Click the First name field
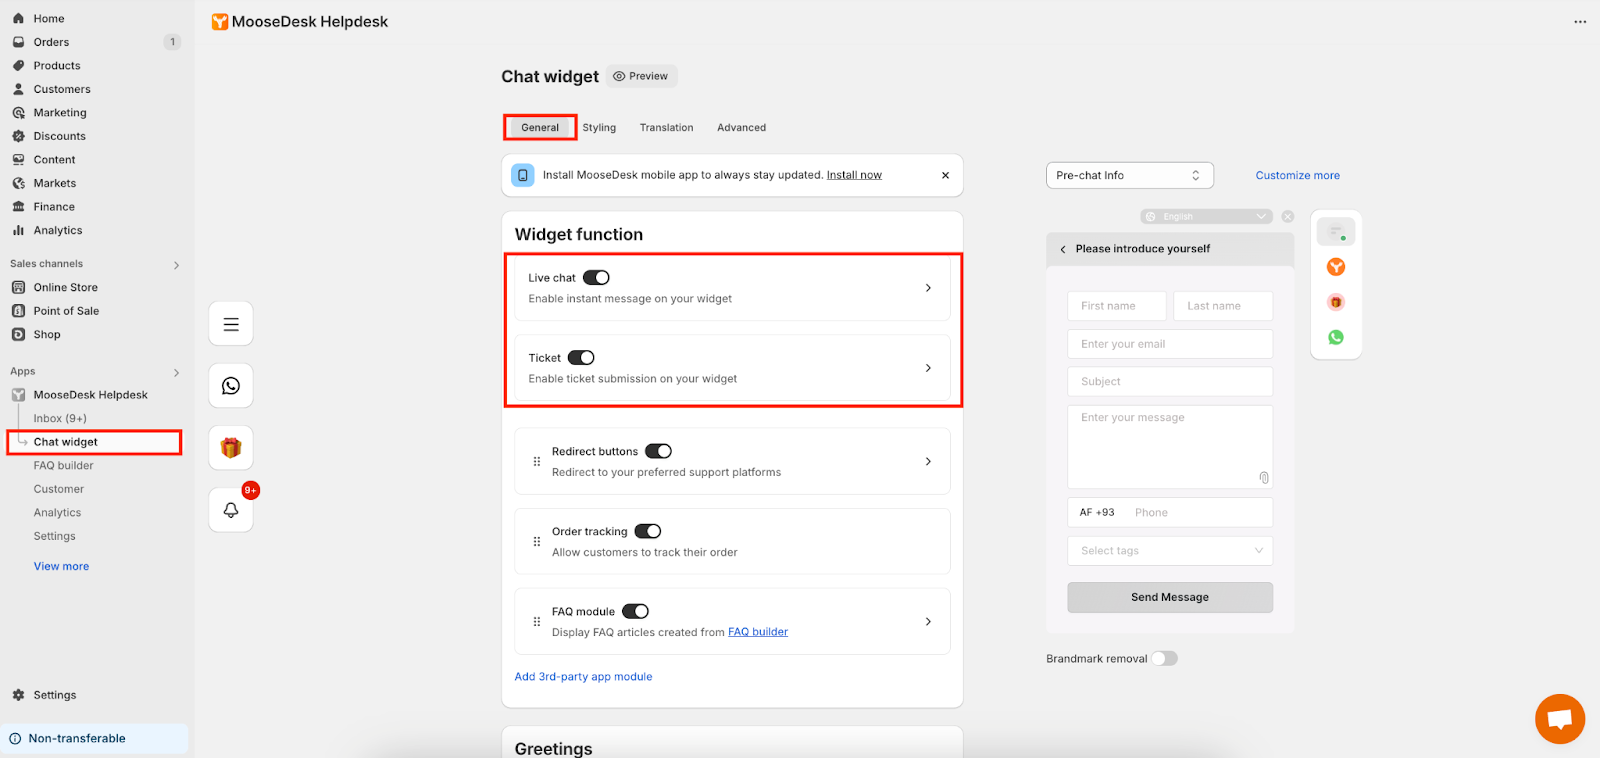This screenshot has width=1600, height=758. tap(1116, 306)
